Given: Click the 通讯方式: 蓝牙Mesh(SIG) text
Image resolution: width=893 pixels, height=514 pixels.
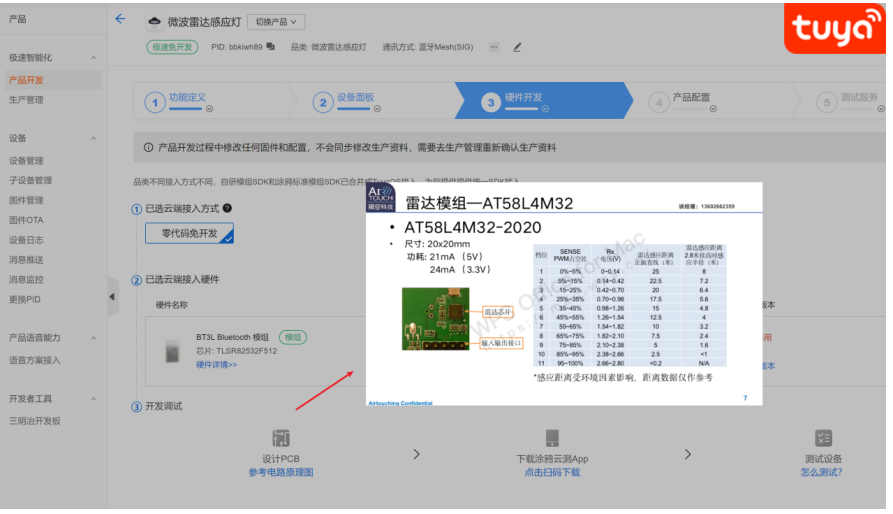Looking at the screenshot, I should click(x=428, y=47).
